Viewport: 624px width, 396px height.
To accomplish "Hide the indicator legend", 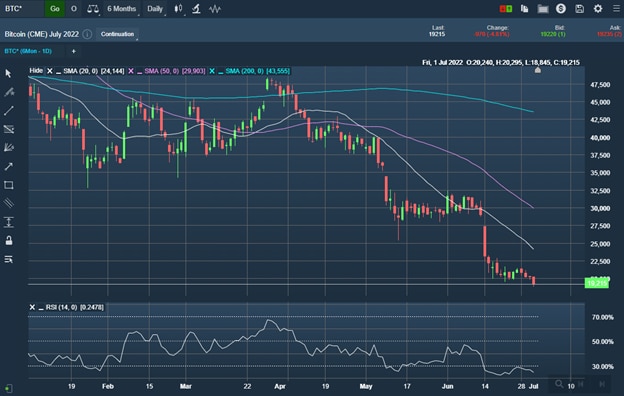I will pyautogui.click(x=36, y=71).
